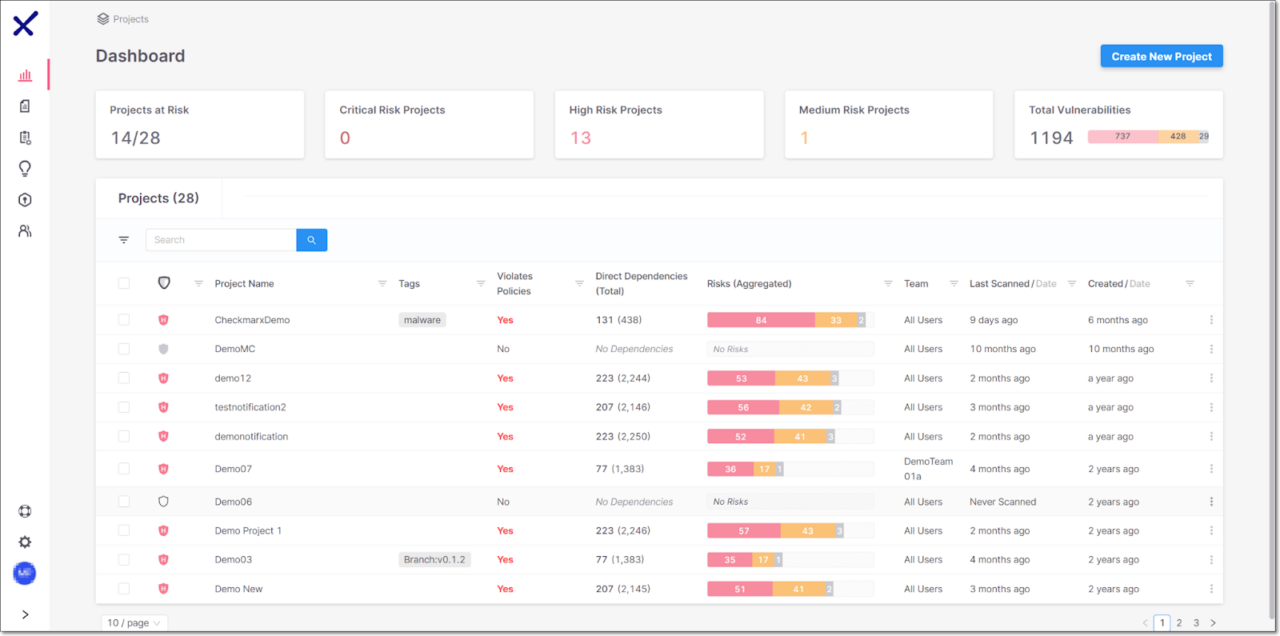Open the 10 / page size dropdown
1280x636 pixels.
134,623
